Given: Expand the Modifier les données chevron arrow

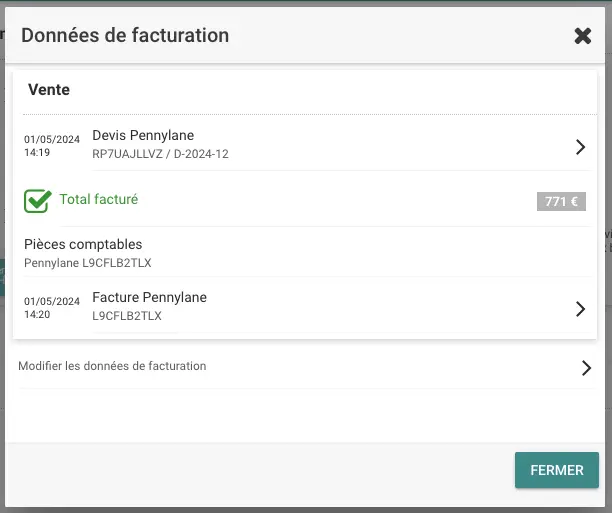Looking at the screenshot, I should (x=586, y=367).
